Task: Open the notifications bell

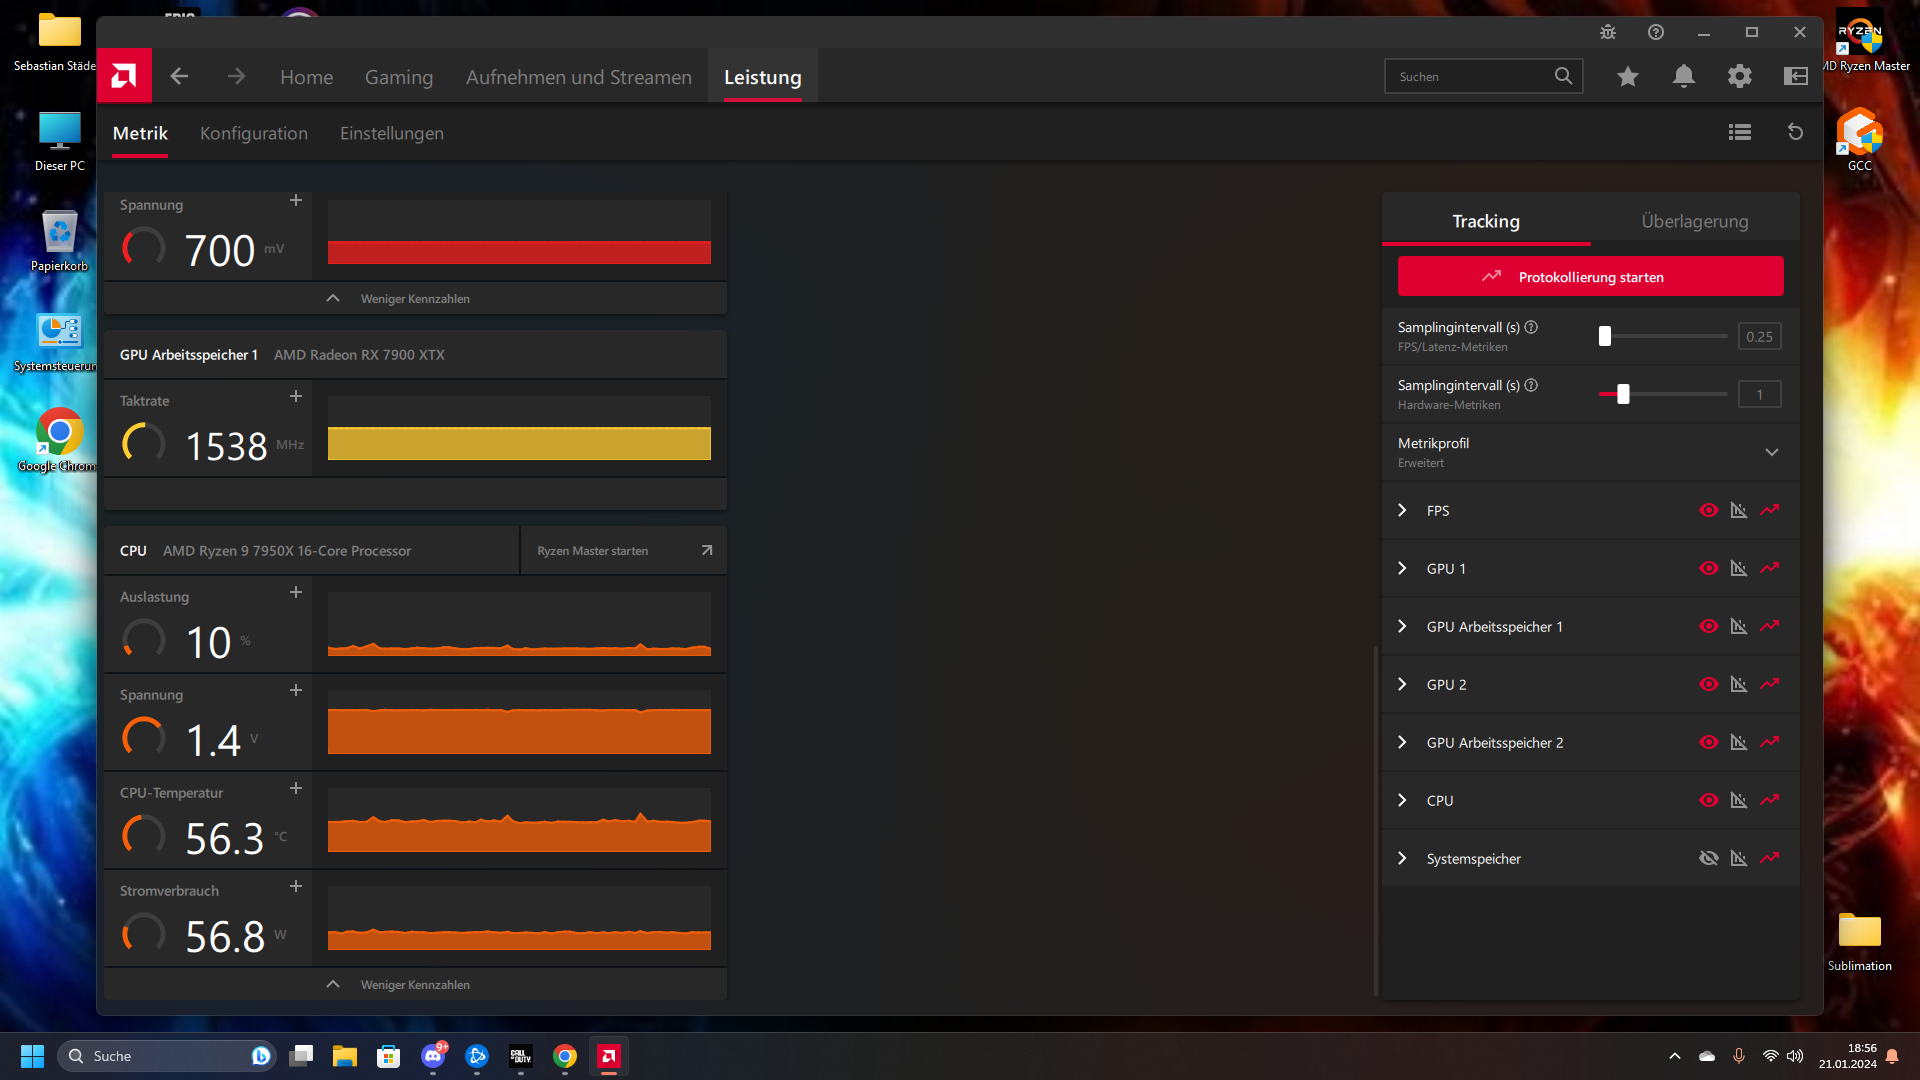Action: 1684,76
